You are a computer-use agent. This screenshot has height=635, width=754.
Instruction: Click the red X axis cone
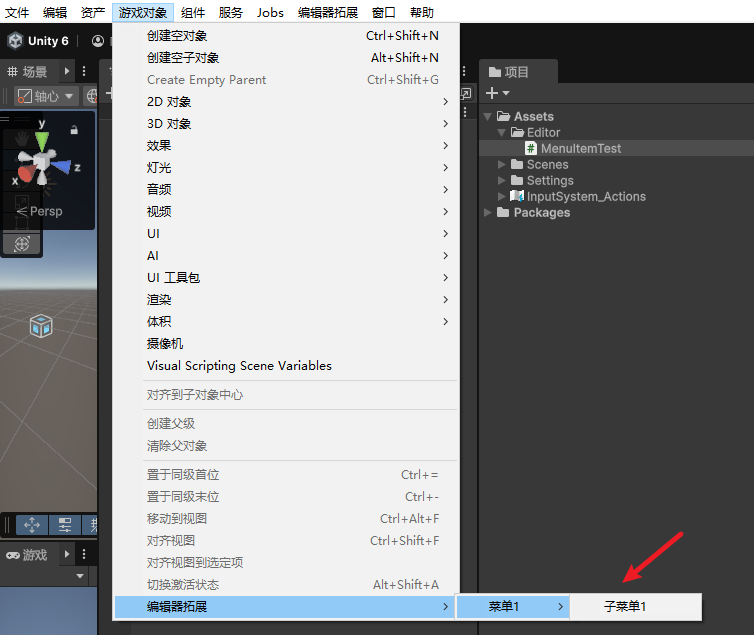[x=25, y=174]
